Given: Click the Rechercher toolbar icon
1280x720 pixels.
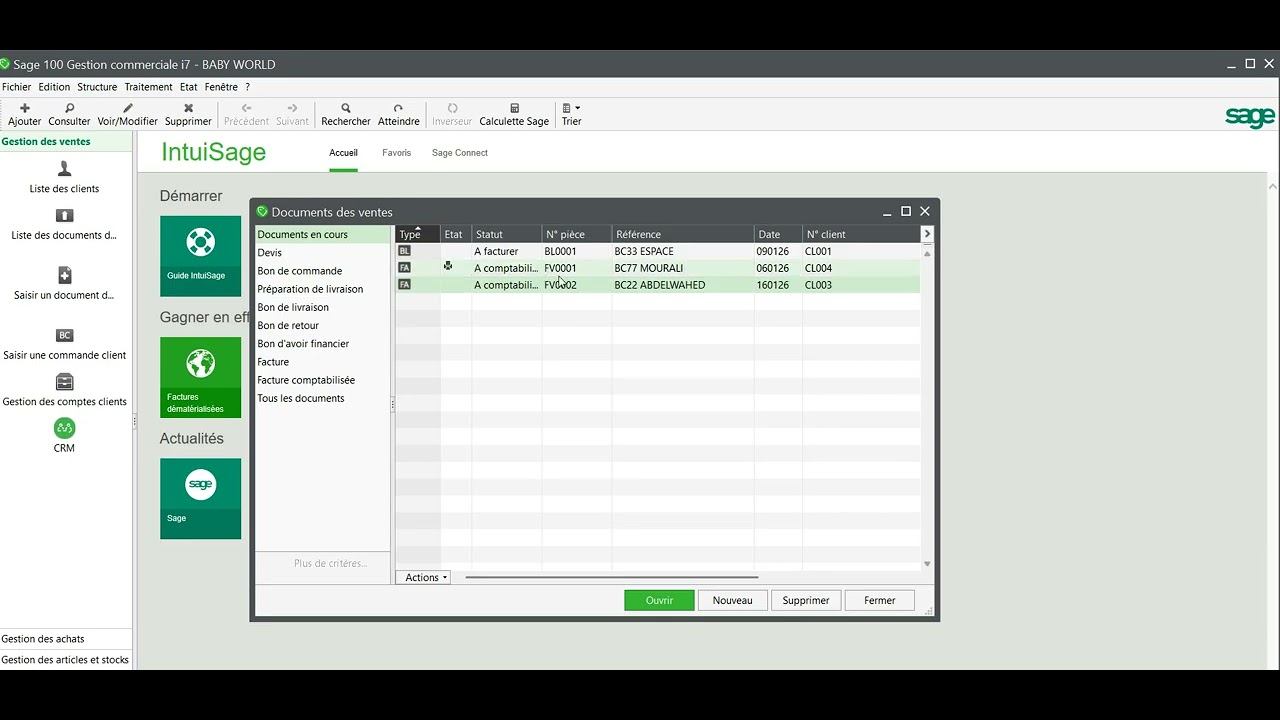Looking at the screenshot, I should 346,108.
